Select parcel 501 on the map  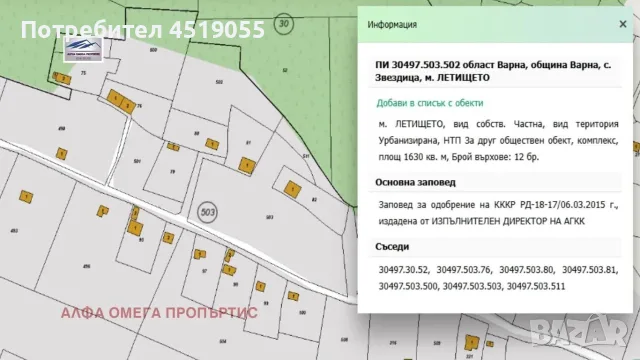(x=137, y=162)
